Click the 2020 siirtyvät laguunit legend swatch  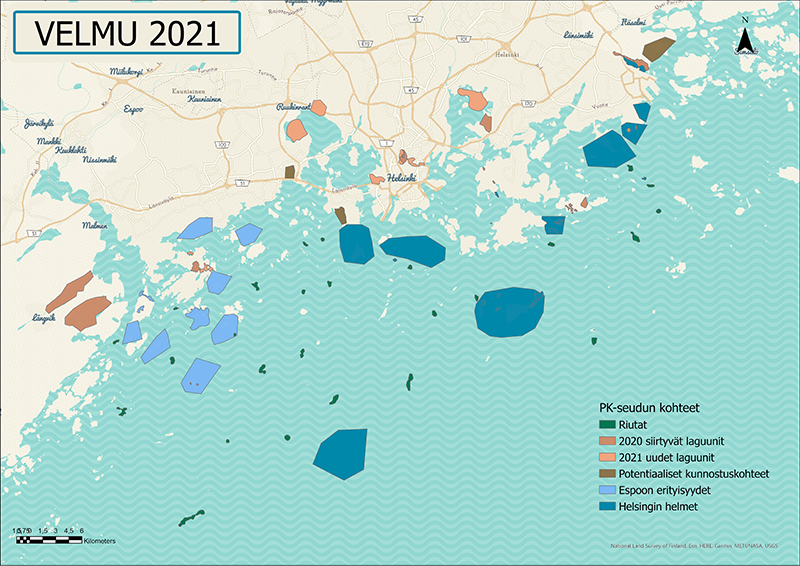pos(607,441)
